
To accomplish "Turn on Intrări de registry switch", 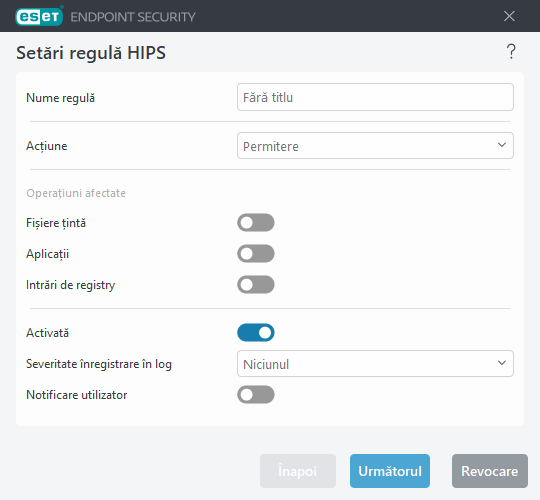I will [256, 284].
